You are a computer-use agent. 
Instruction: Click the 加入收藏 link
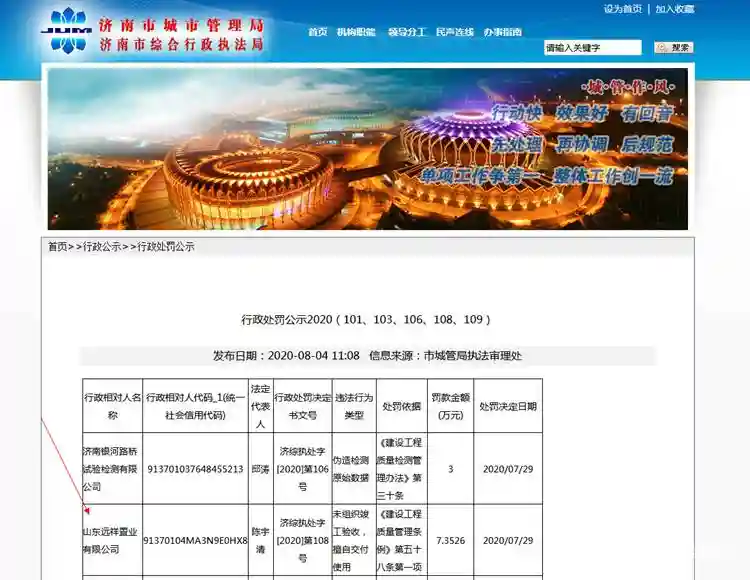[x=675, y=9]
